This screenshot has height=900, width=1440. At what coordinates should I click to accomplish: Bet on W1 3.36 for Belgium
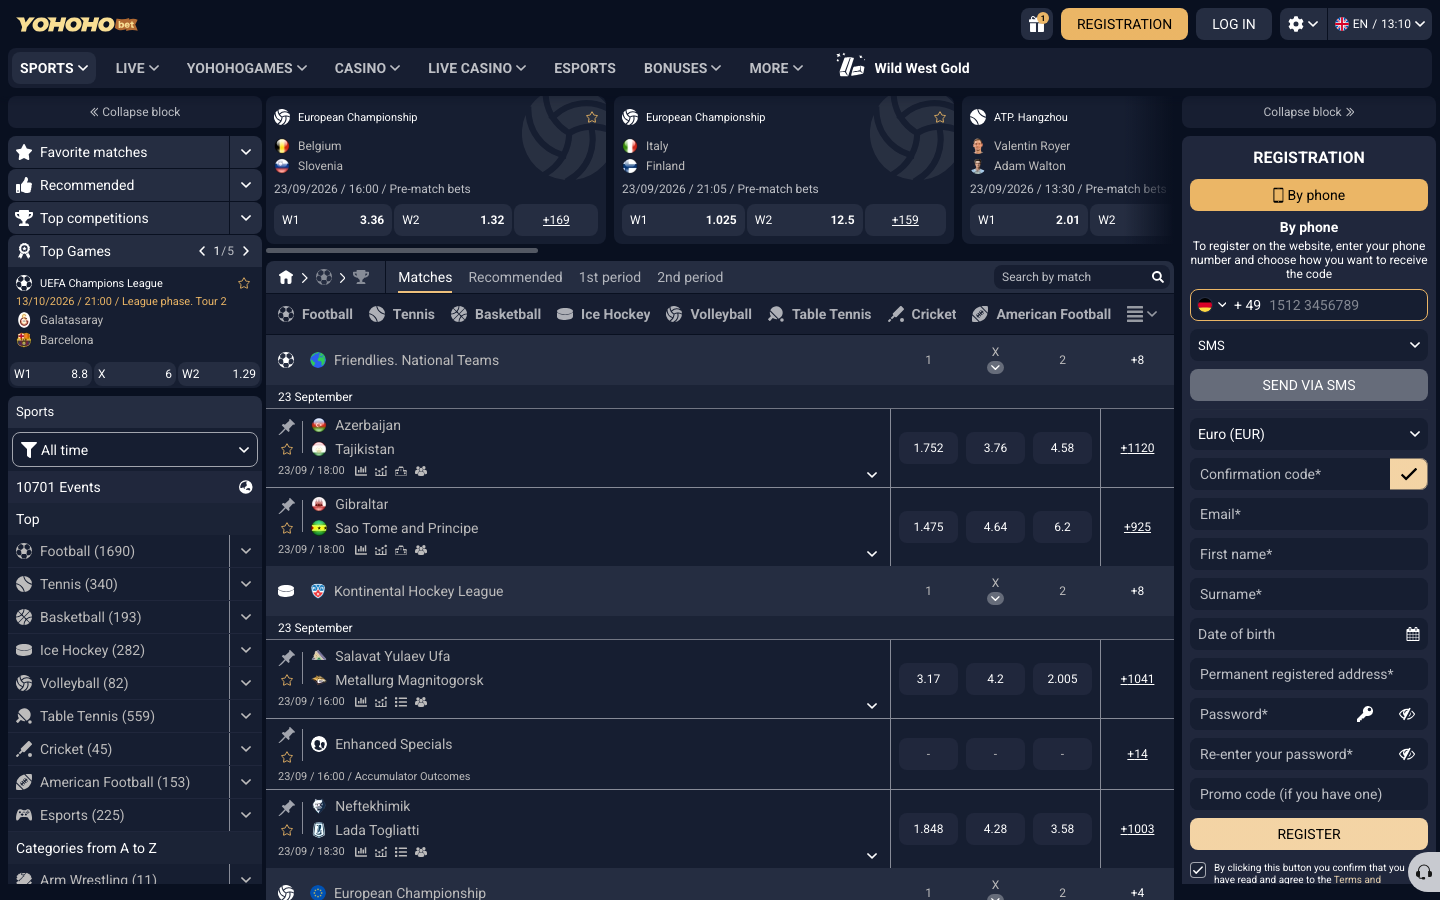(x=333, y=220)
